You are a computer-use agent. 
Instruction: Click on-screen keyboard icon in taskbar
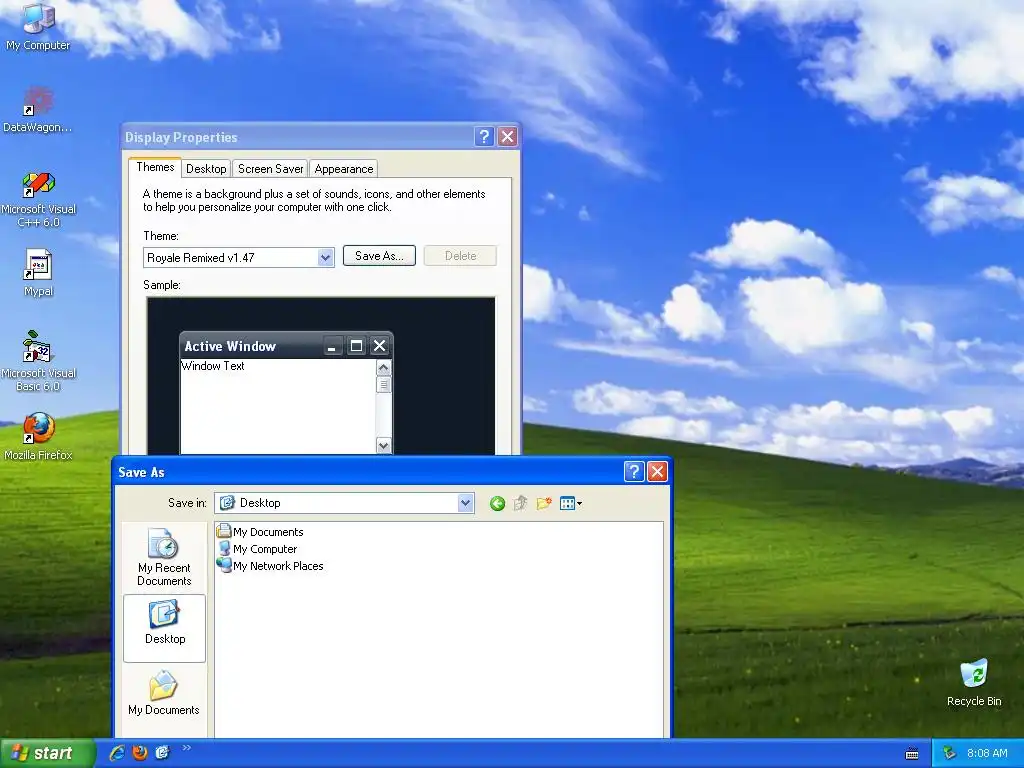(912, 754)
